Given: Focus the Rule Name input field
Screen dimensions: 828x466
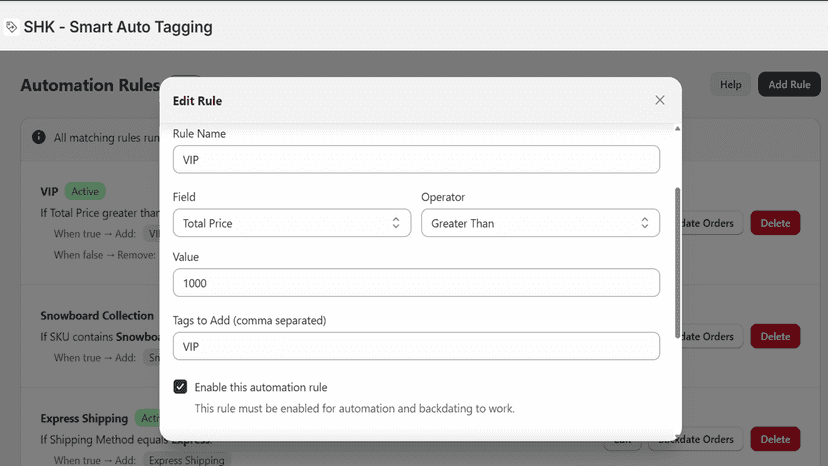Looking at the screenshot, I should [416, 160].
